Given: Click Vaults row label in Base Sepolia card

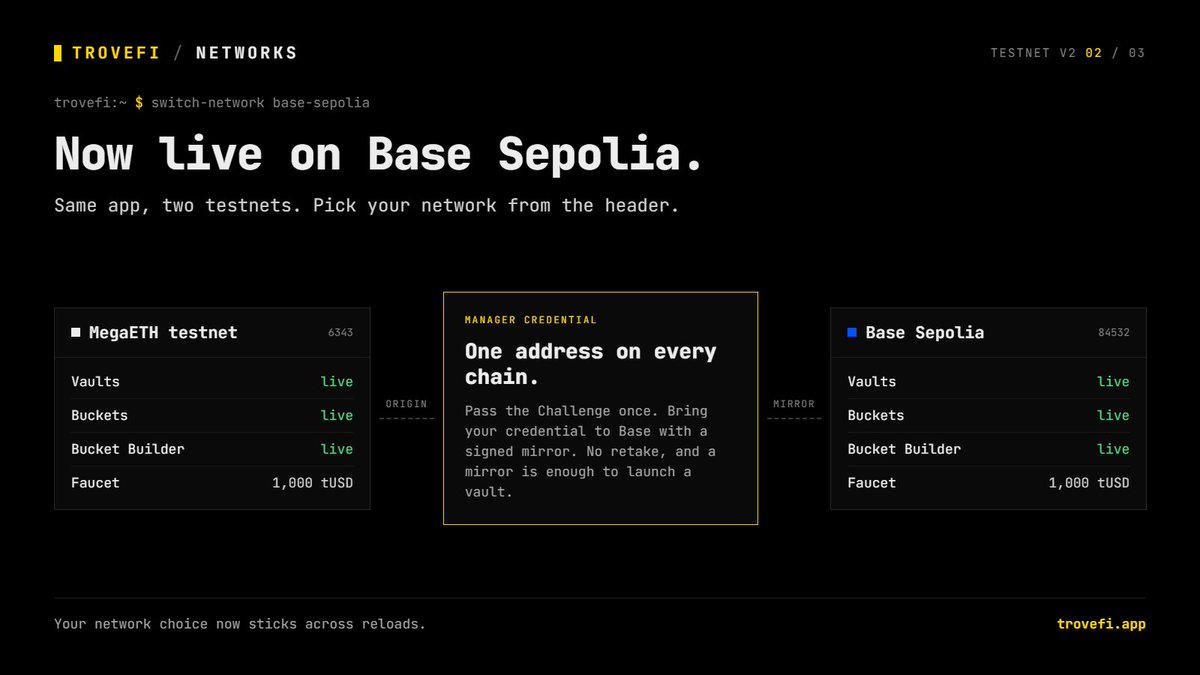Looking at the screenshot, I should click(872, 381).
